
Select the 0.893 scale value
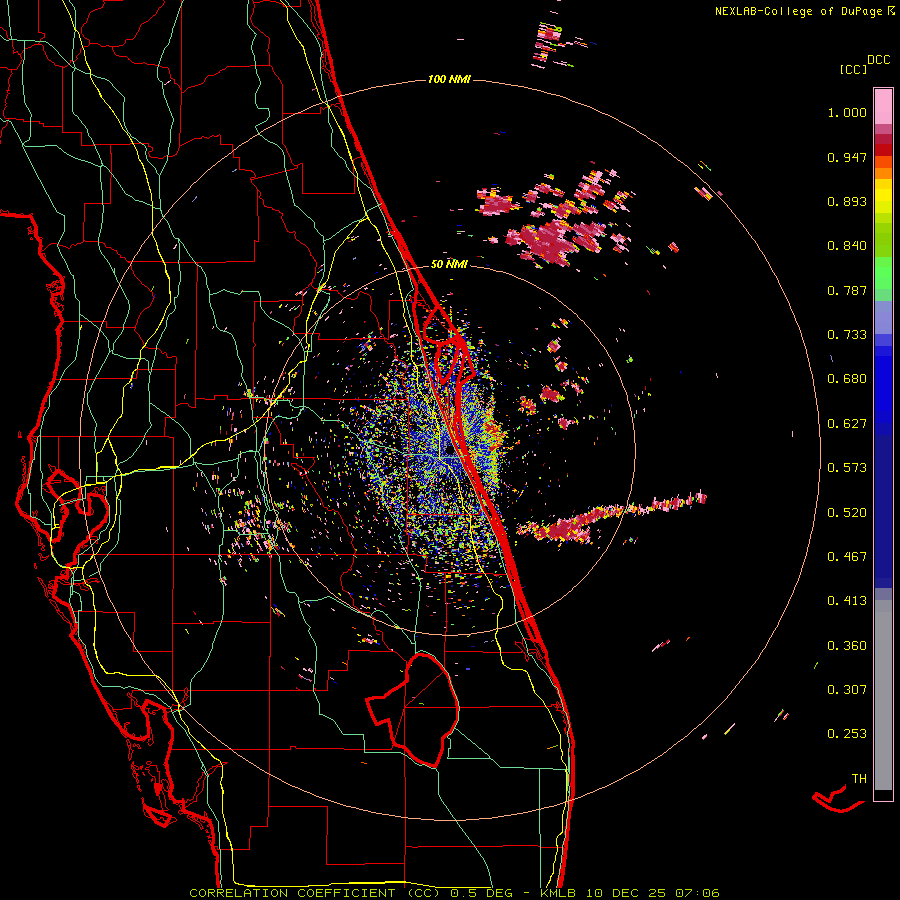tap(847, 201)
